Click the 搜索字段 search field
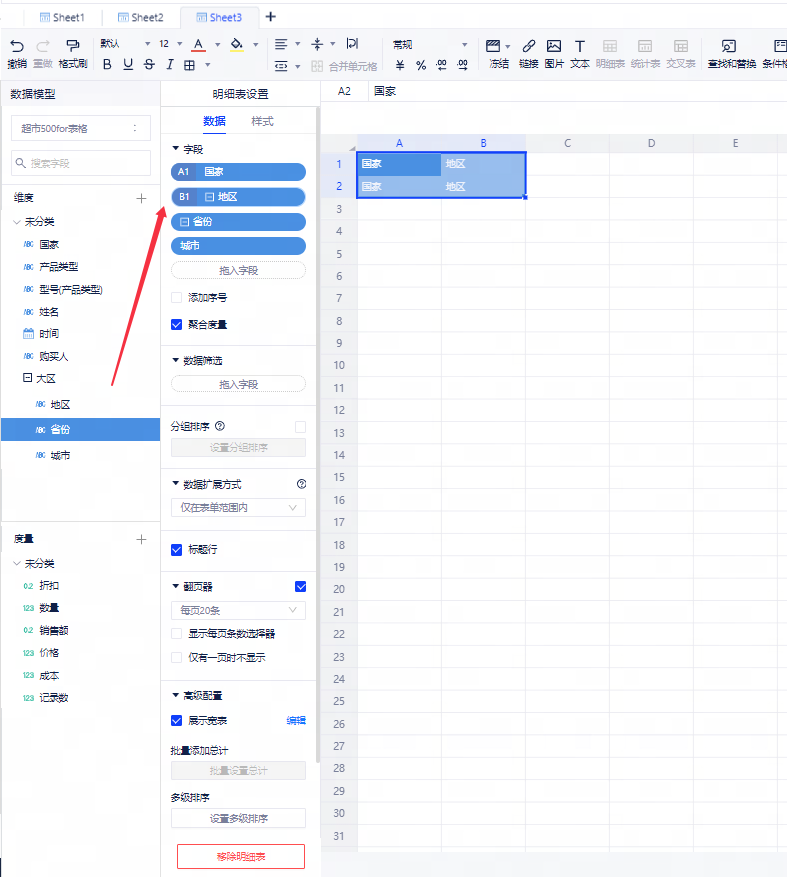 (81, 163)
